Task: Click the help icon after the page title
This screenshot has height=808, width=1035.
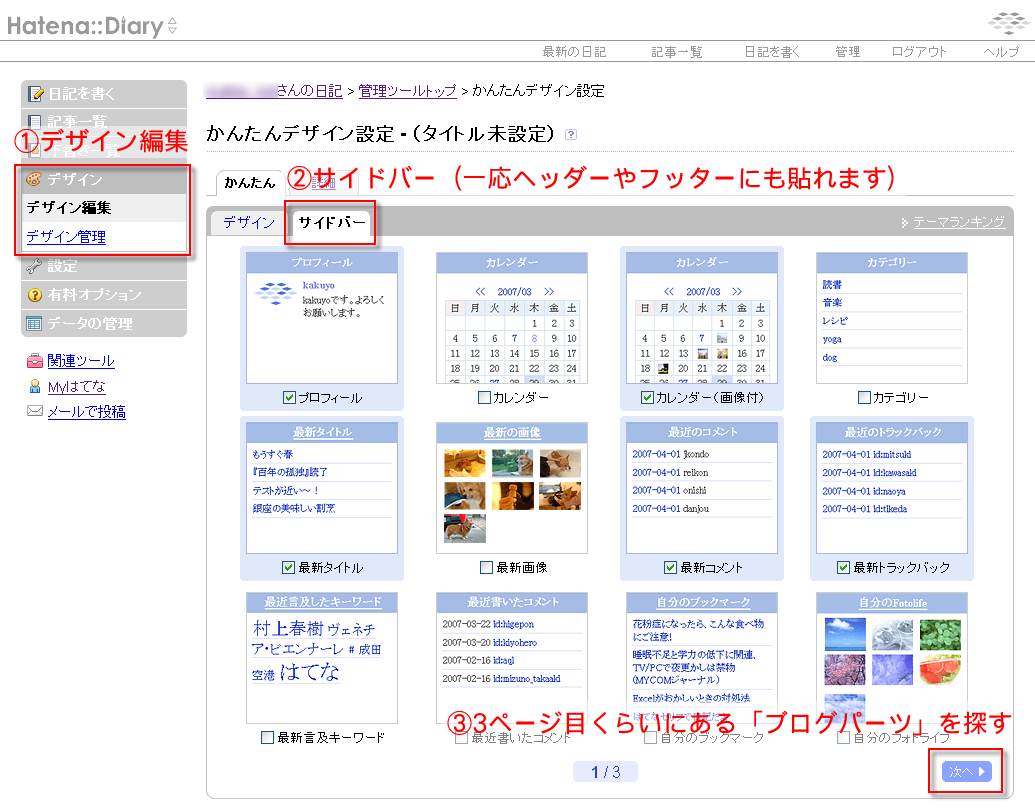Action: pos(571,134)
